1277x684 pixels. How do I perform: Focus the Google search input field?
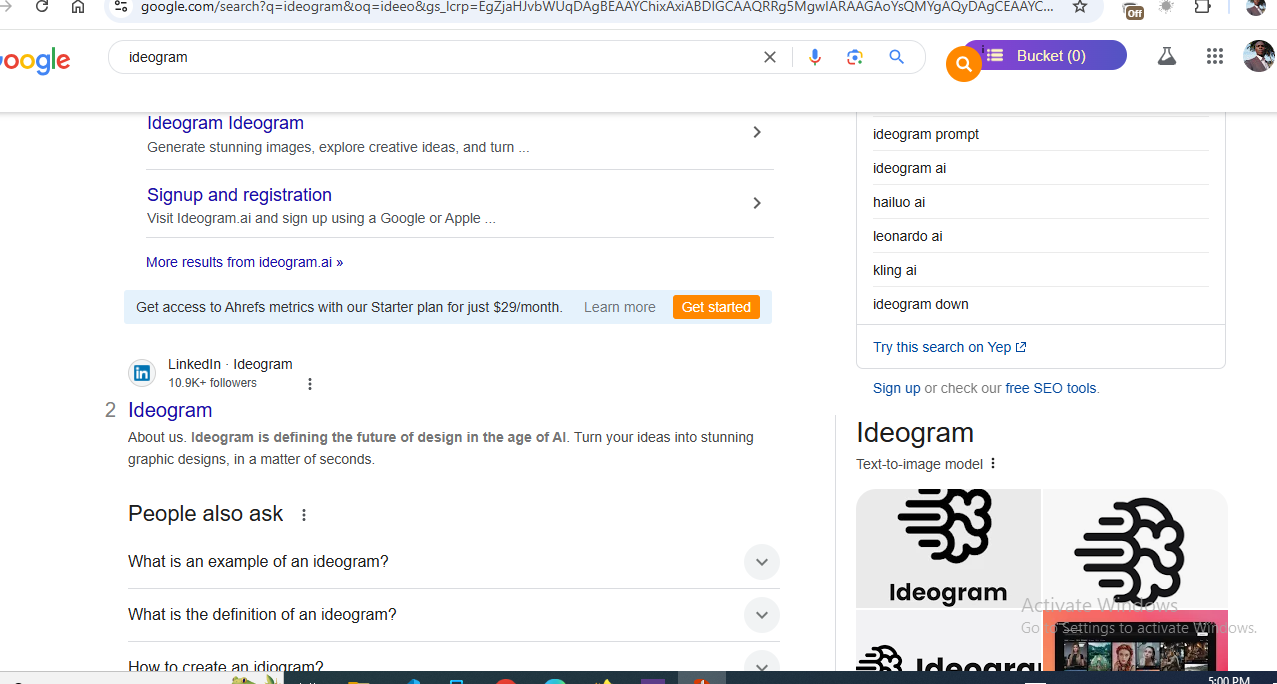point(440,57)
